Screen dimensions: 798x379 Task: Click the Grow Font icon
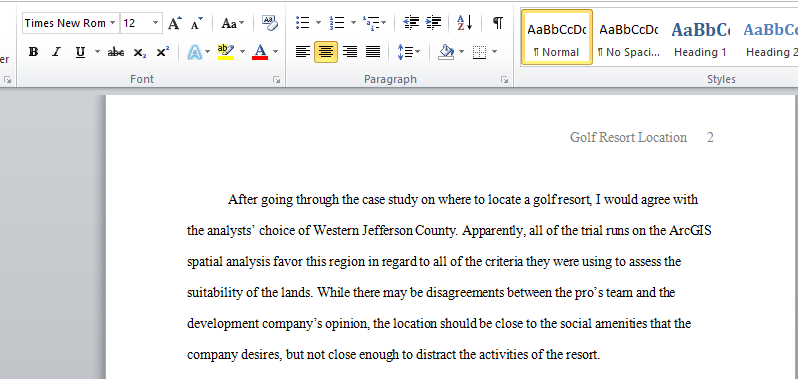(x=175, y=23)
